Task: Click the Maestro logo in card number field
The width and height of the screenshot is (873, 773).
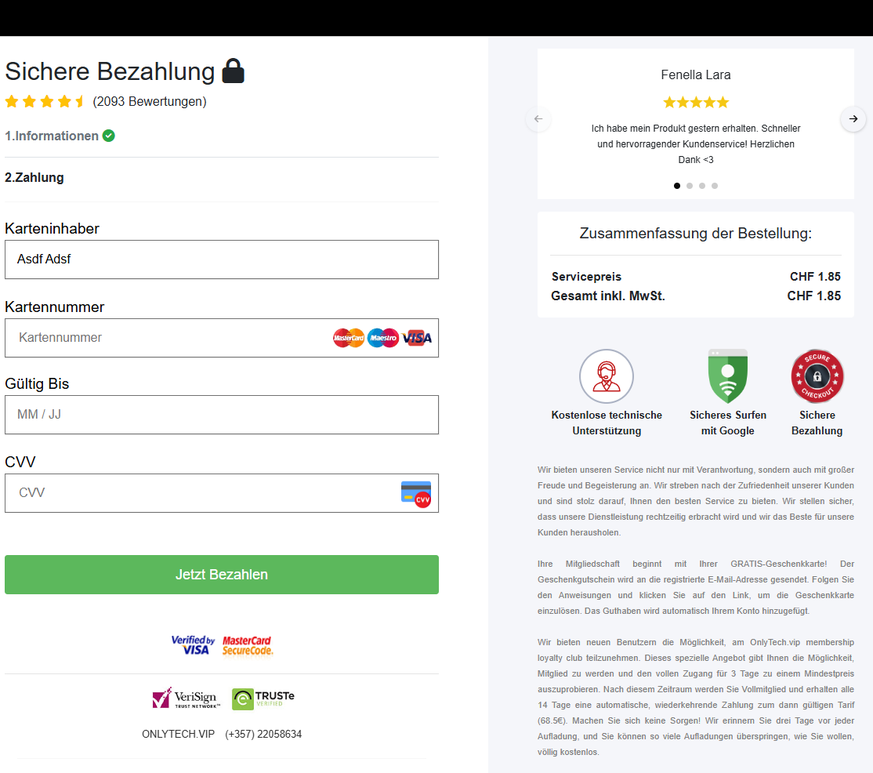Action: click(383, 338)
